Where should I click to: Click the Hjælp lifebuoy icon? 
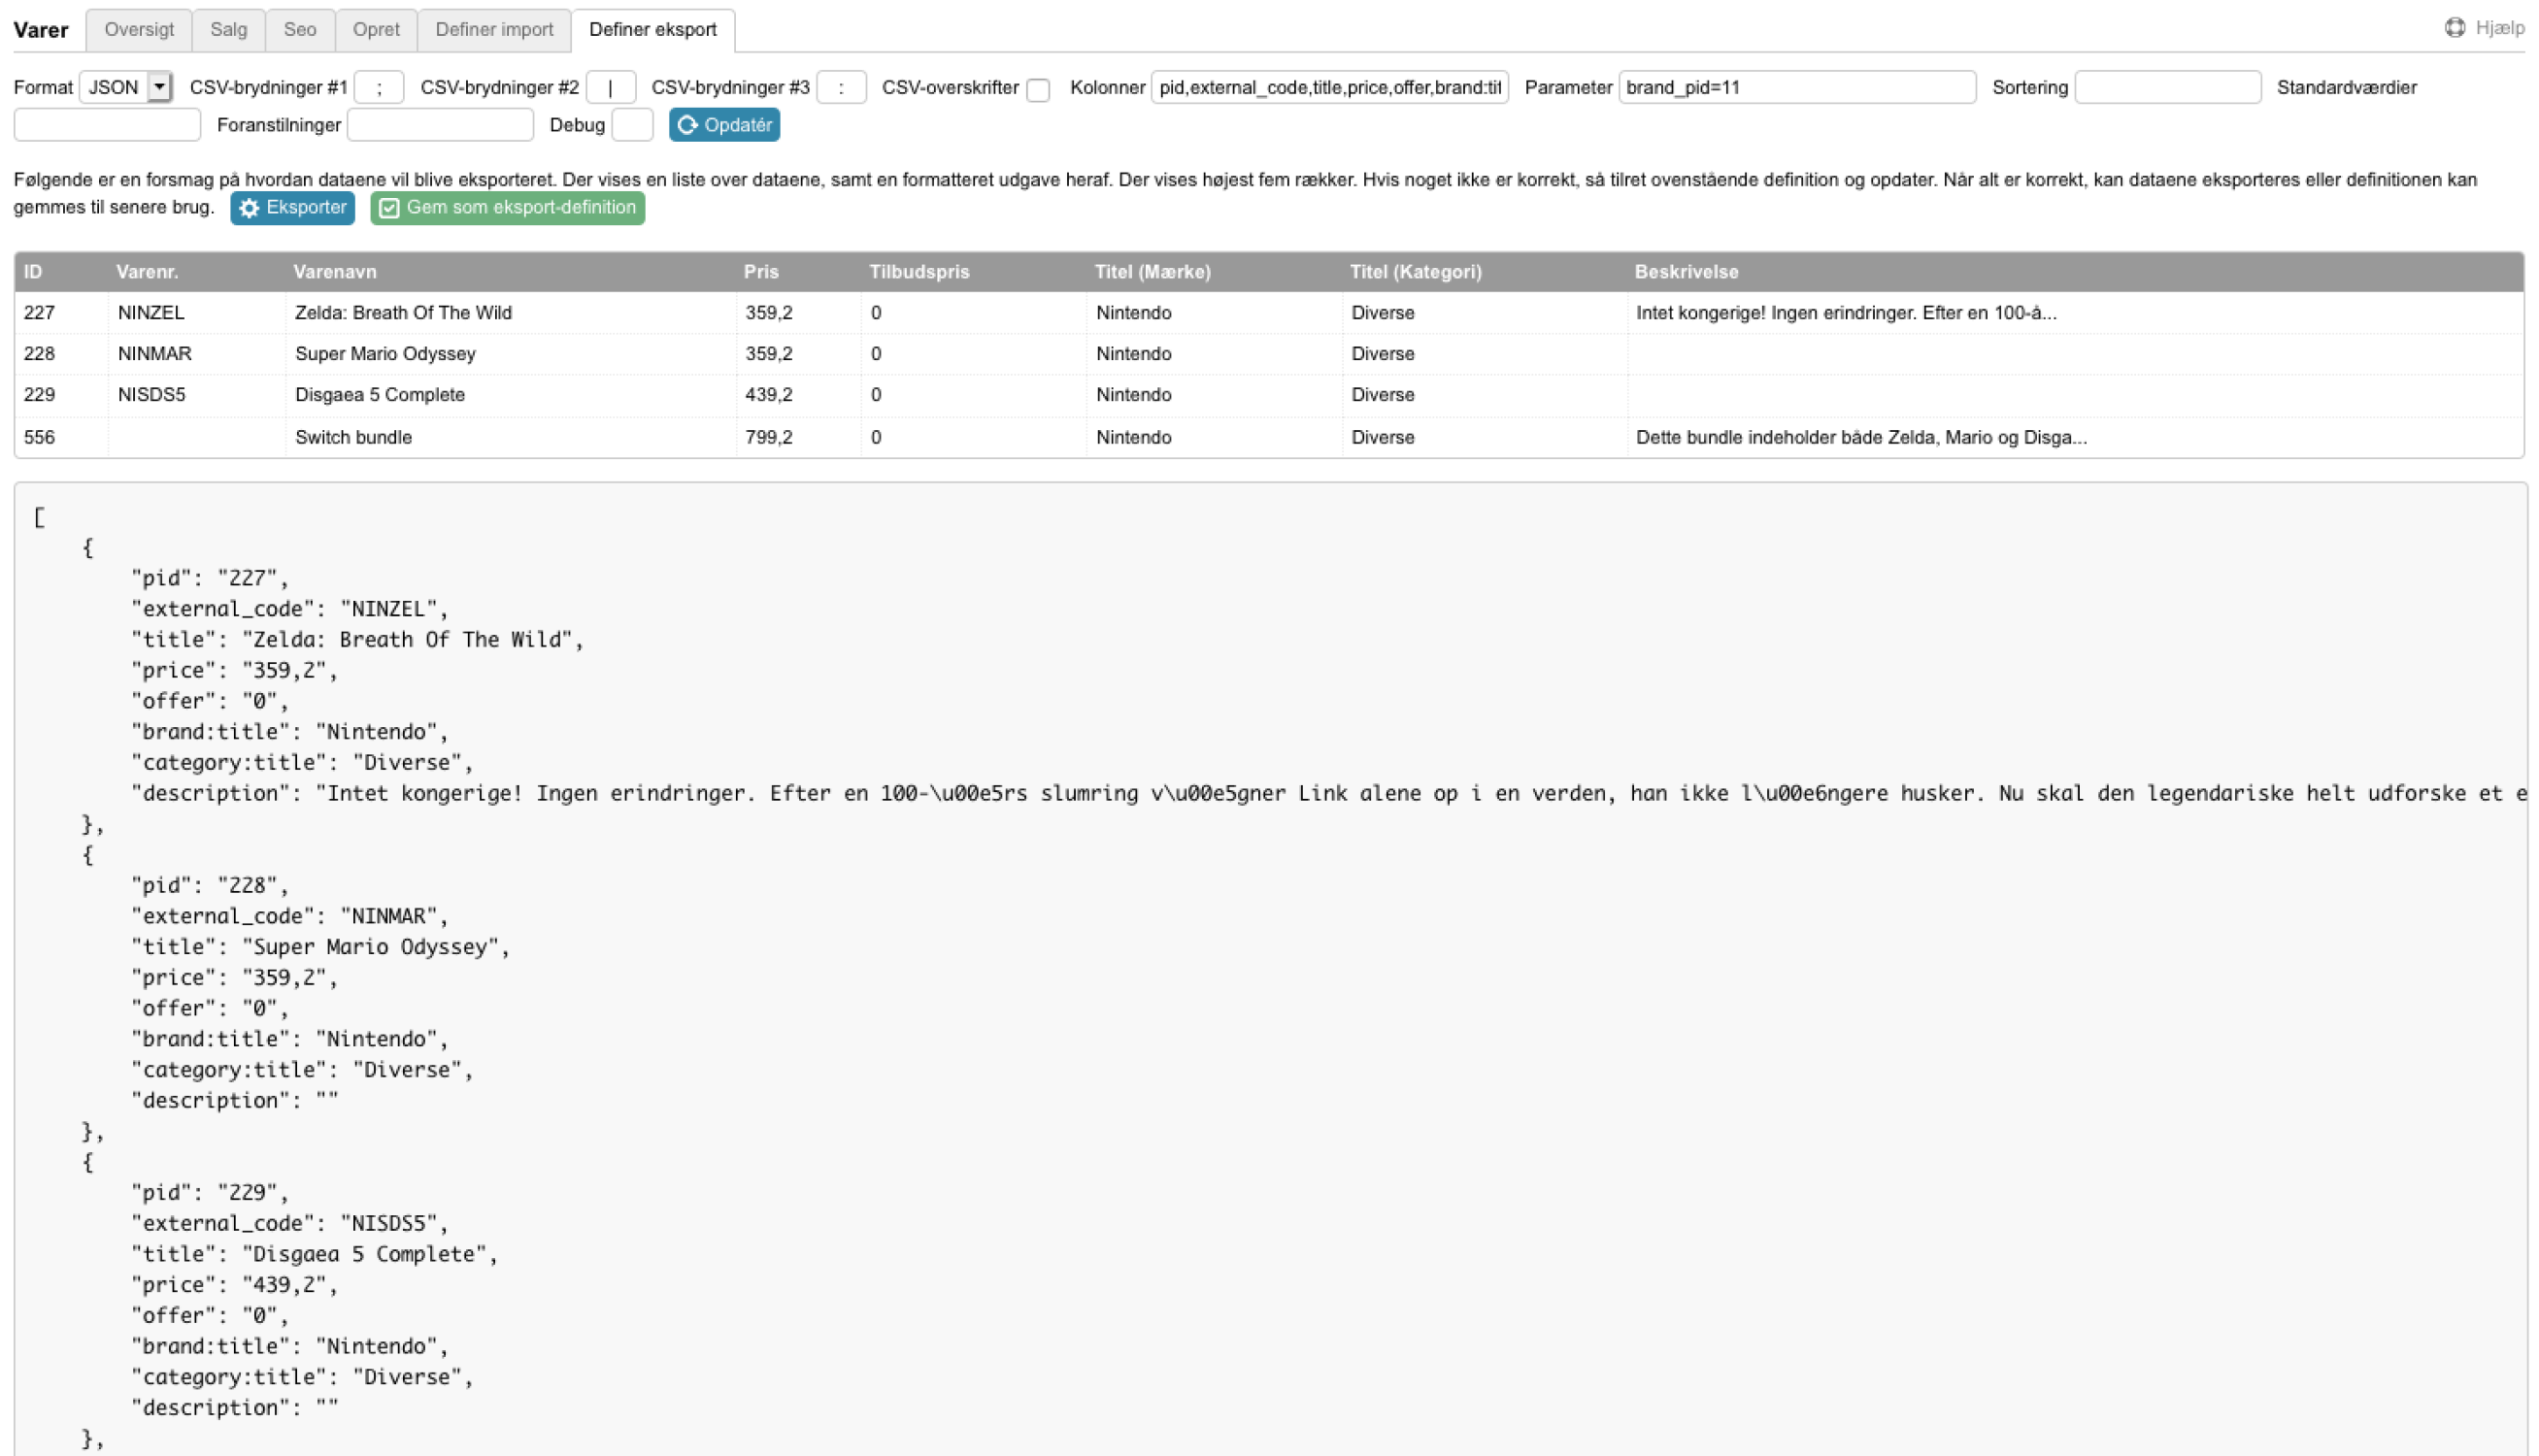[2454, 28]
